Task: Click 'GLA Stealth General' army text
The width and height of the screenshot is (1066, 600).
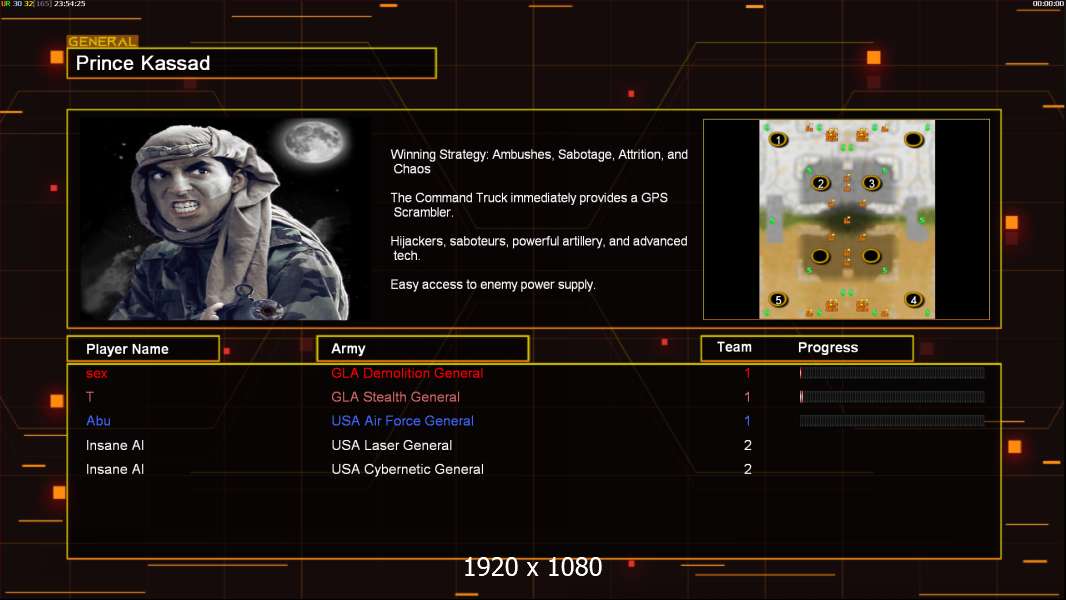Action: point(396,397)
